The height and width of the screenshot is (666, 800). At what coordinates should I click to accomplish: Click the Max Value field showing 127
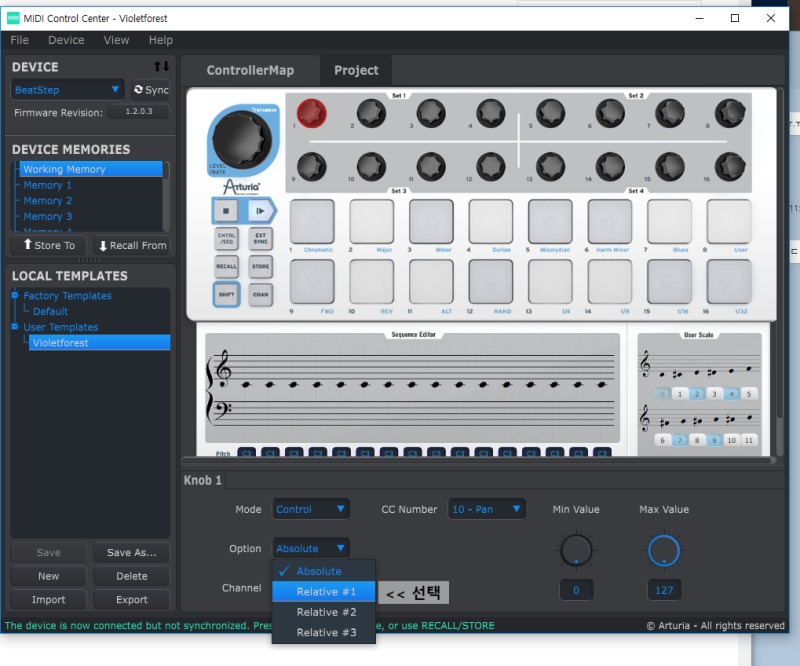(664, 590)
